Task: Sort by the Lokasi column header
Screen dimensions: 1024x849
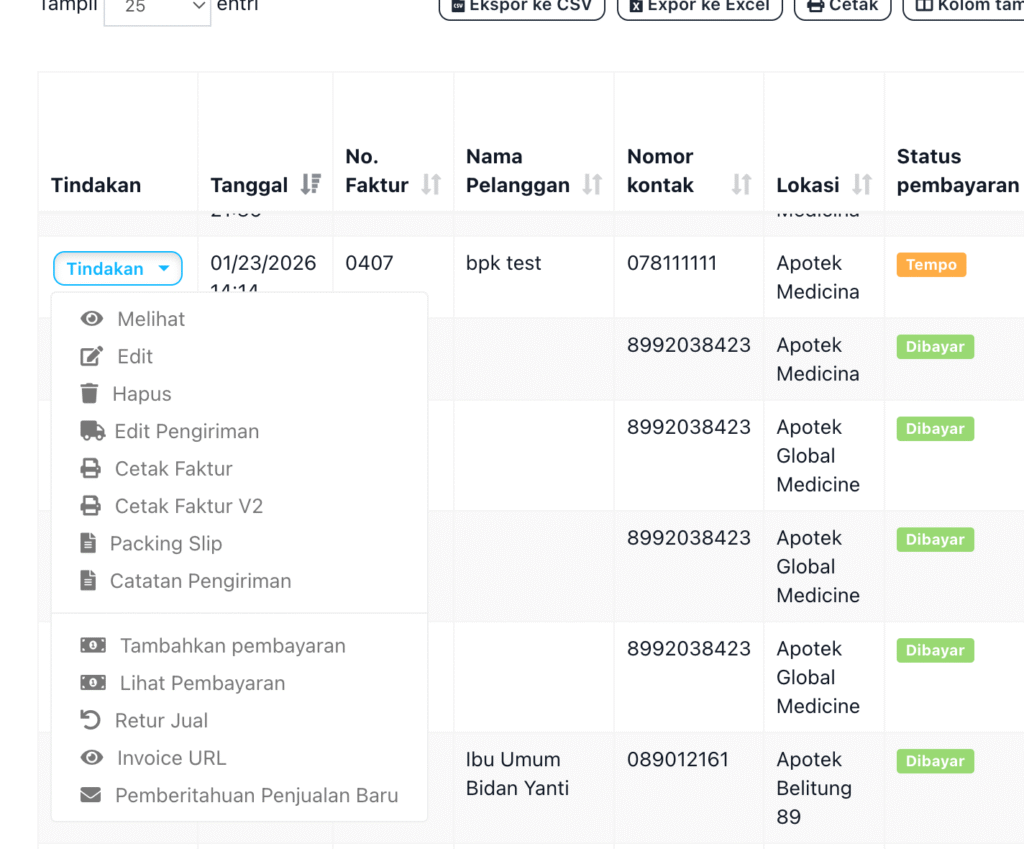Action: [x=861, y=184]
